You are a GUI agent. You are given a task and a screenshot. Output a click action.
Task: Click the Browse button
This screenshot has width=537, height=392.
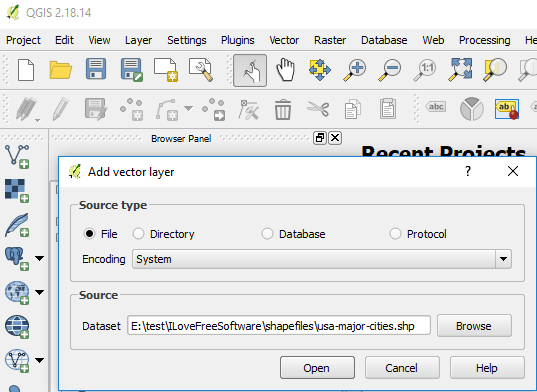pos(474,326)
